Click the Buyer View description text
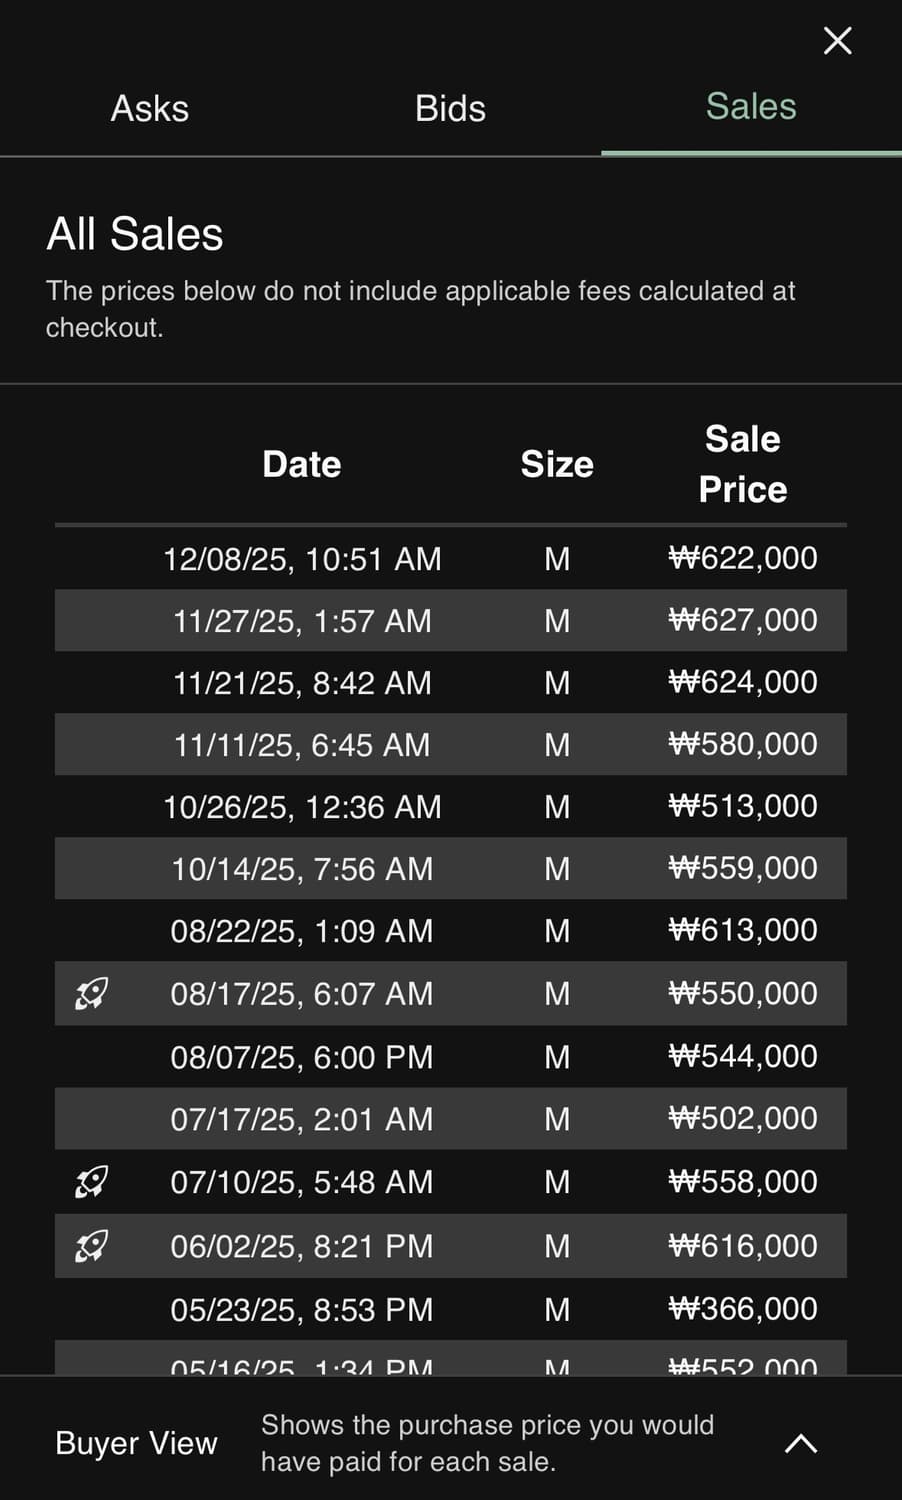 point(488,1443)
